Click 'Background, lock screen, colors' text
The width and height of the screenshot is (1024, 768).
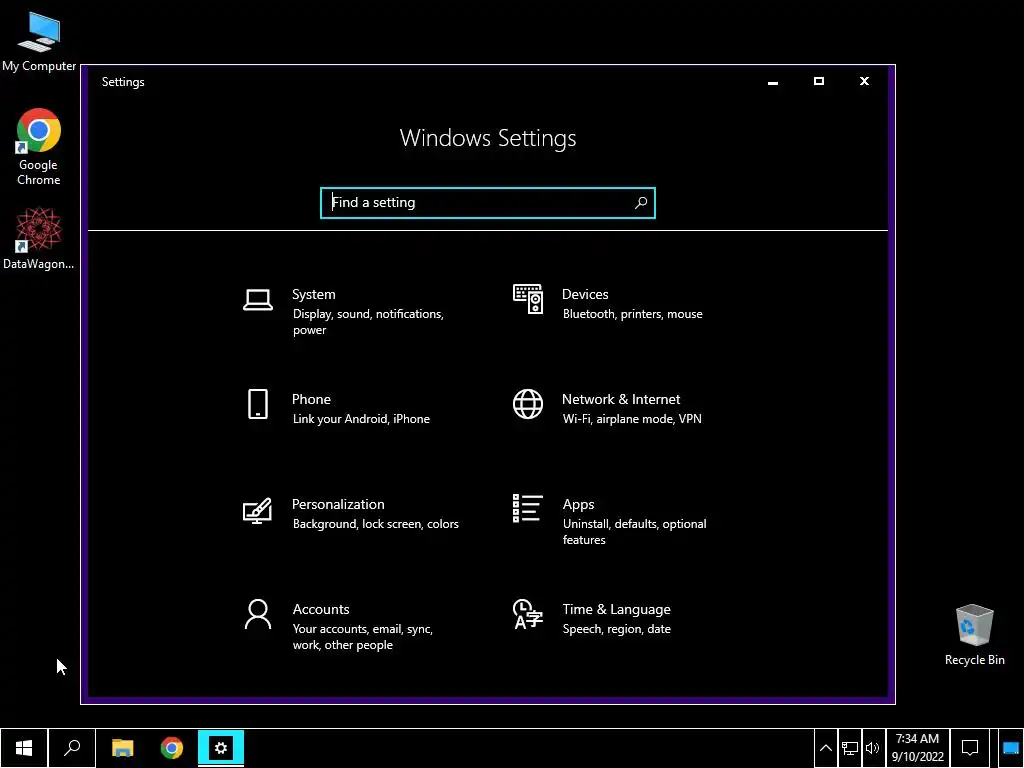(376, 524)
